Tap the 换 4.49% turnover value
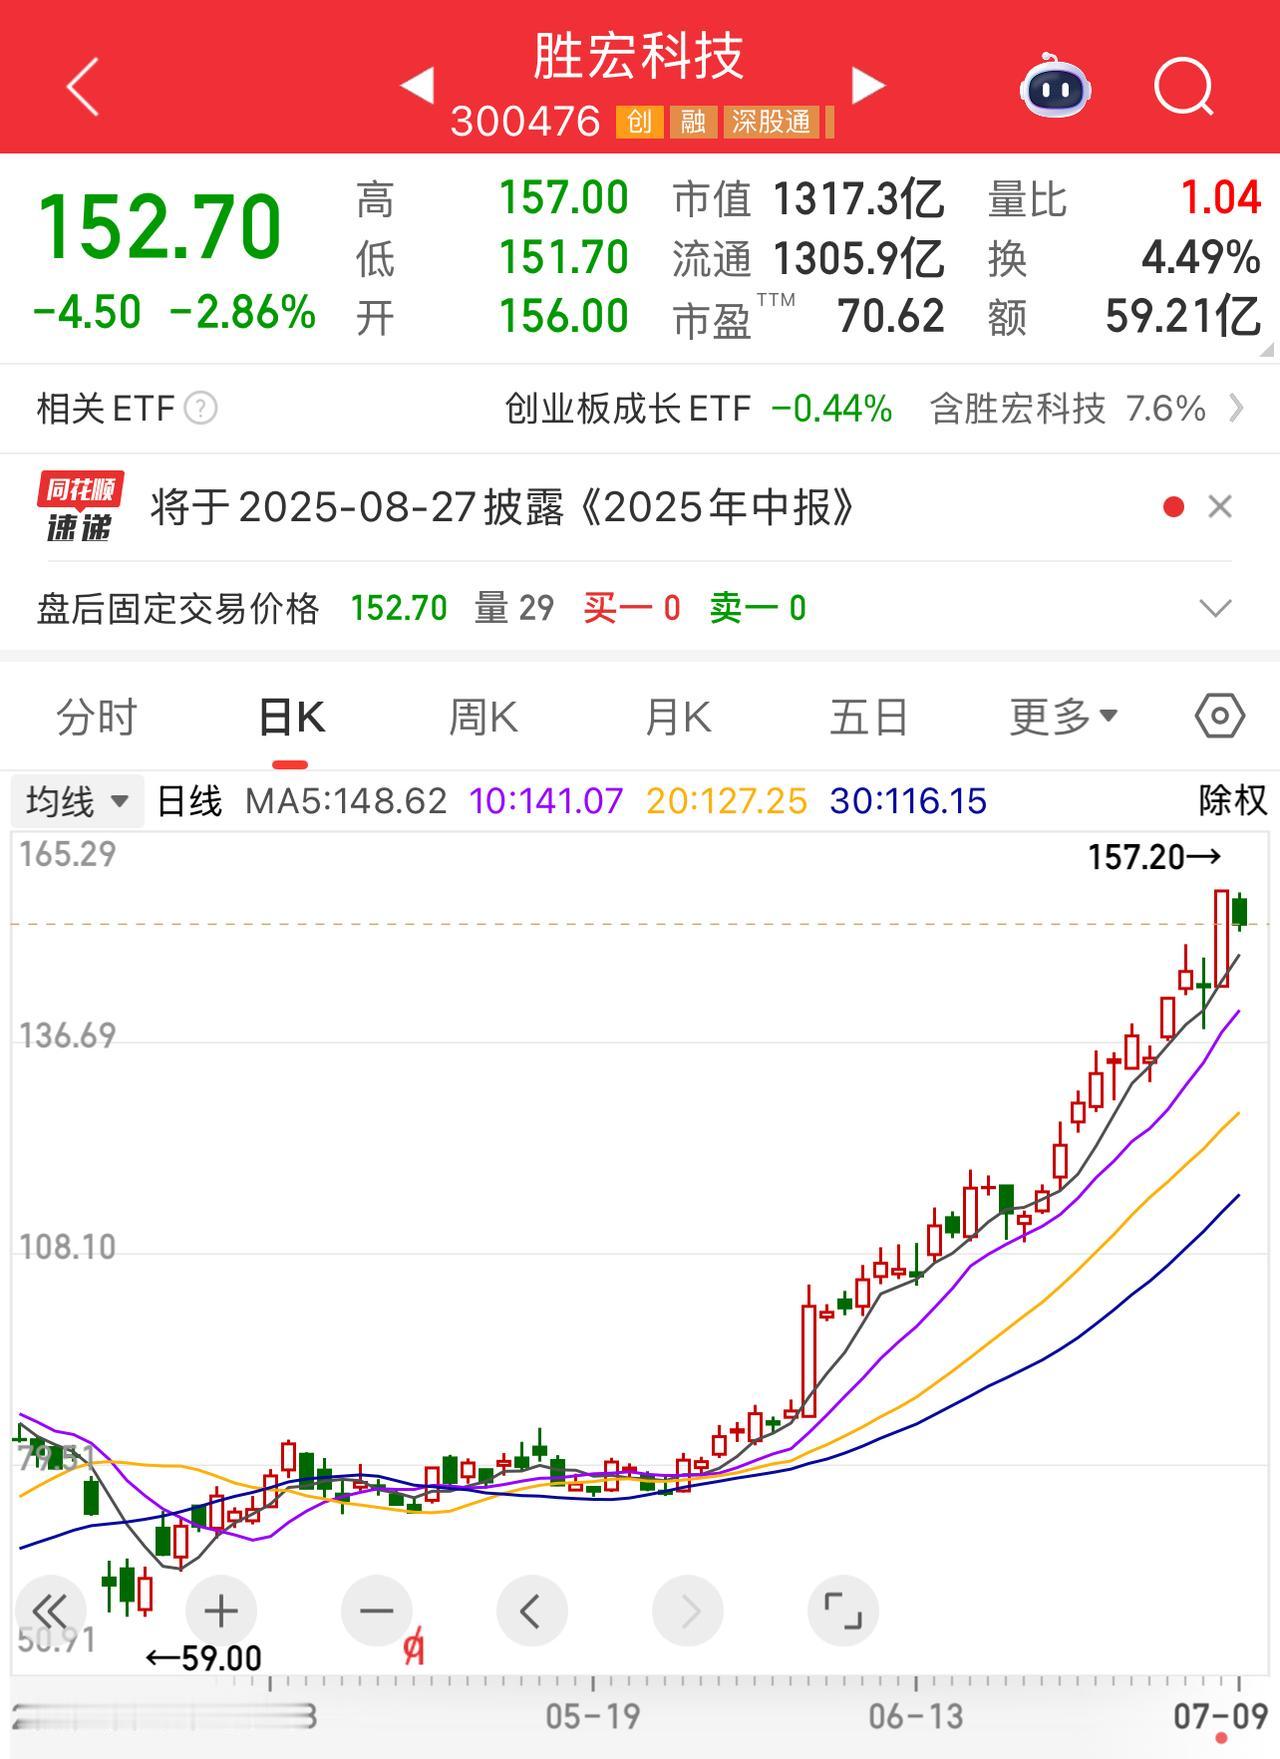Image resolution: width=1280 pixels, height=1759 pixels. [x=1201, y=258]
